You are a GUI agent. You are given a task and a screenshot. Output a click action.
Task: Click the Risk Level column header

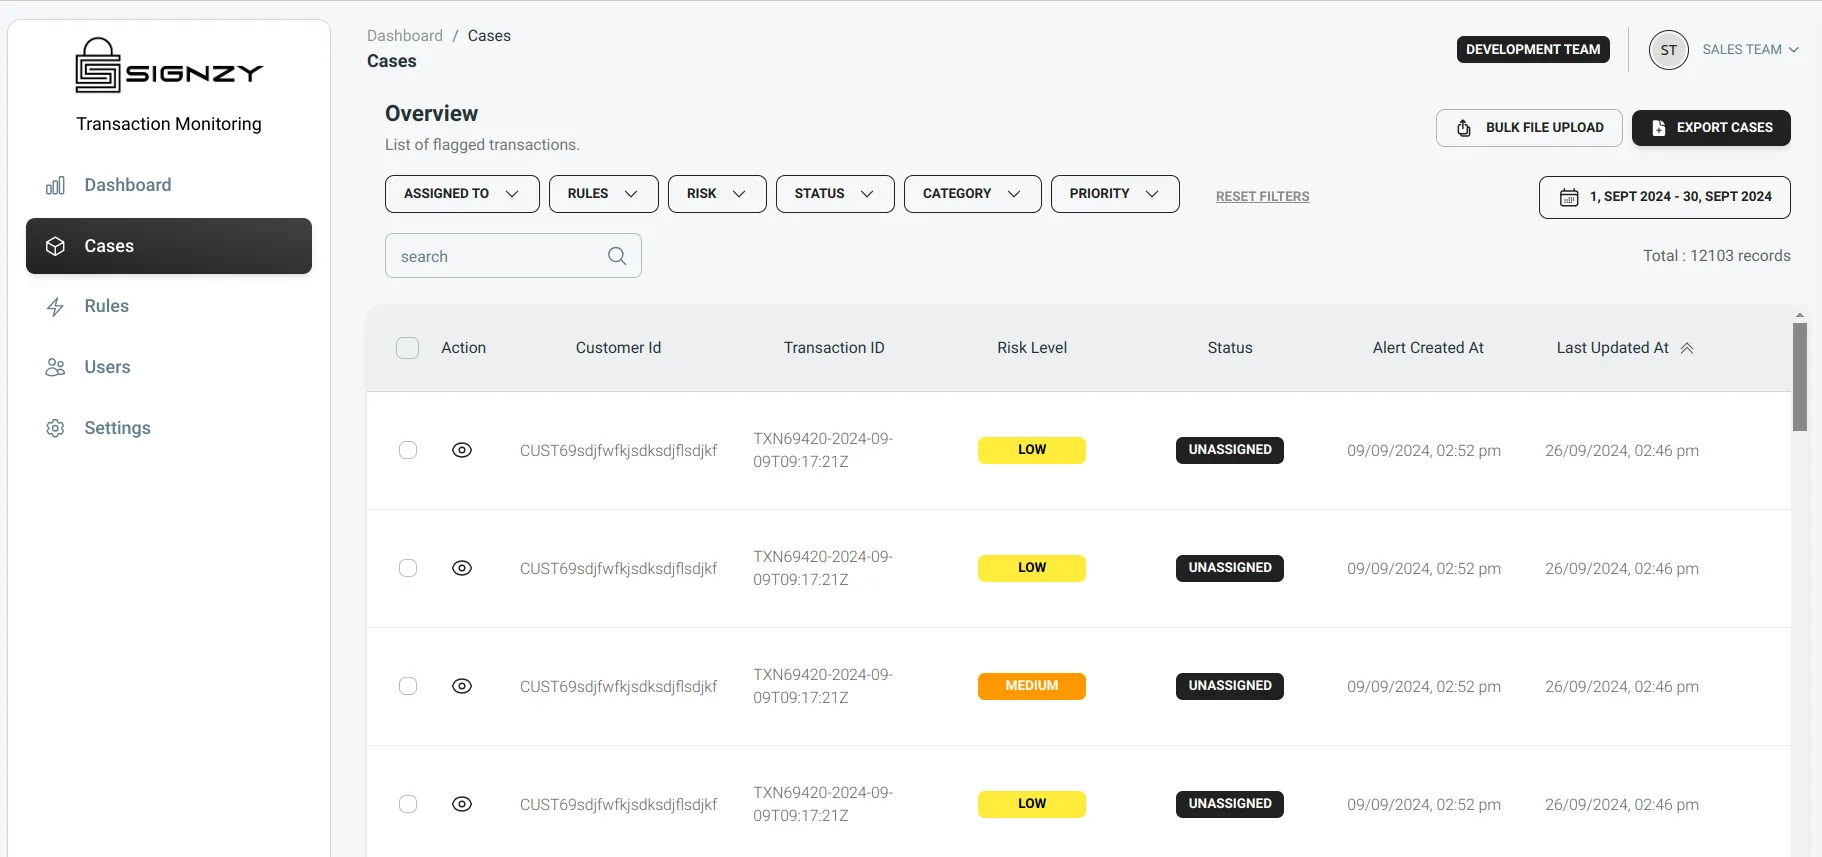(1032, 348)
